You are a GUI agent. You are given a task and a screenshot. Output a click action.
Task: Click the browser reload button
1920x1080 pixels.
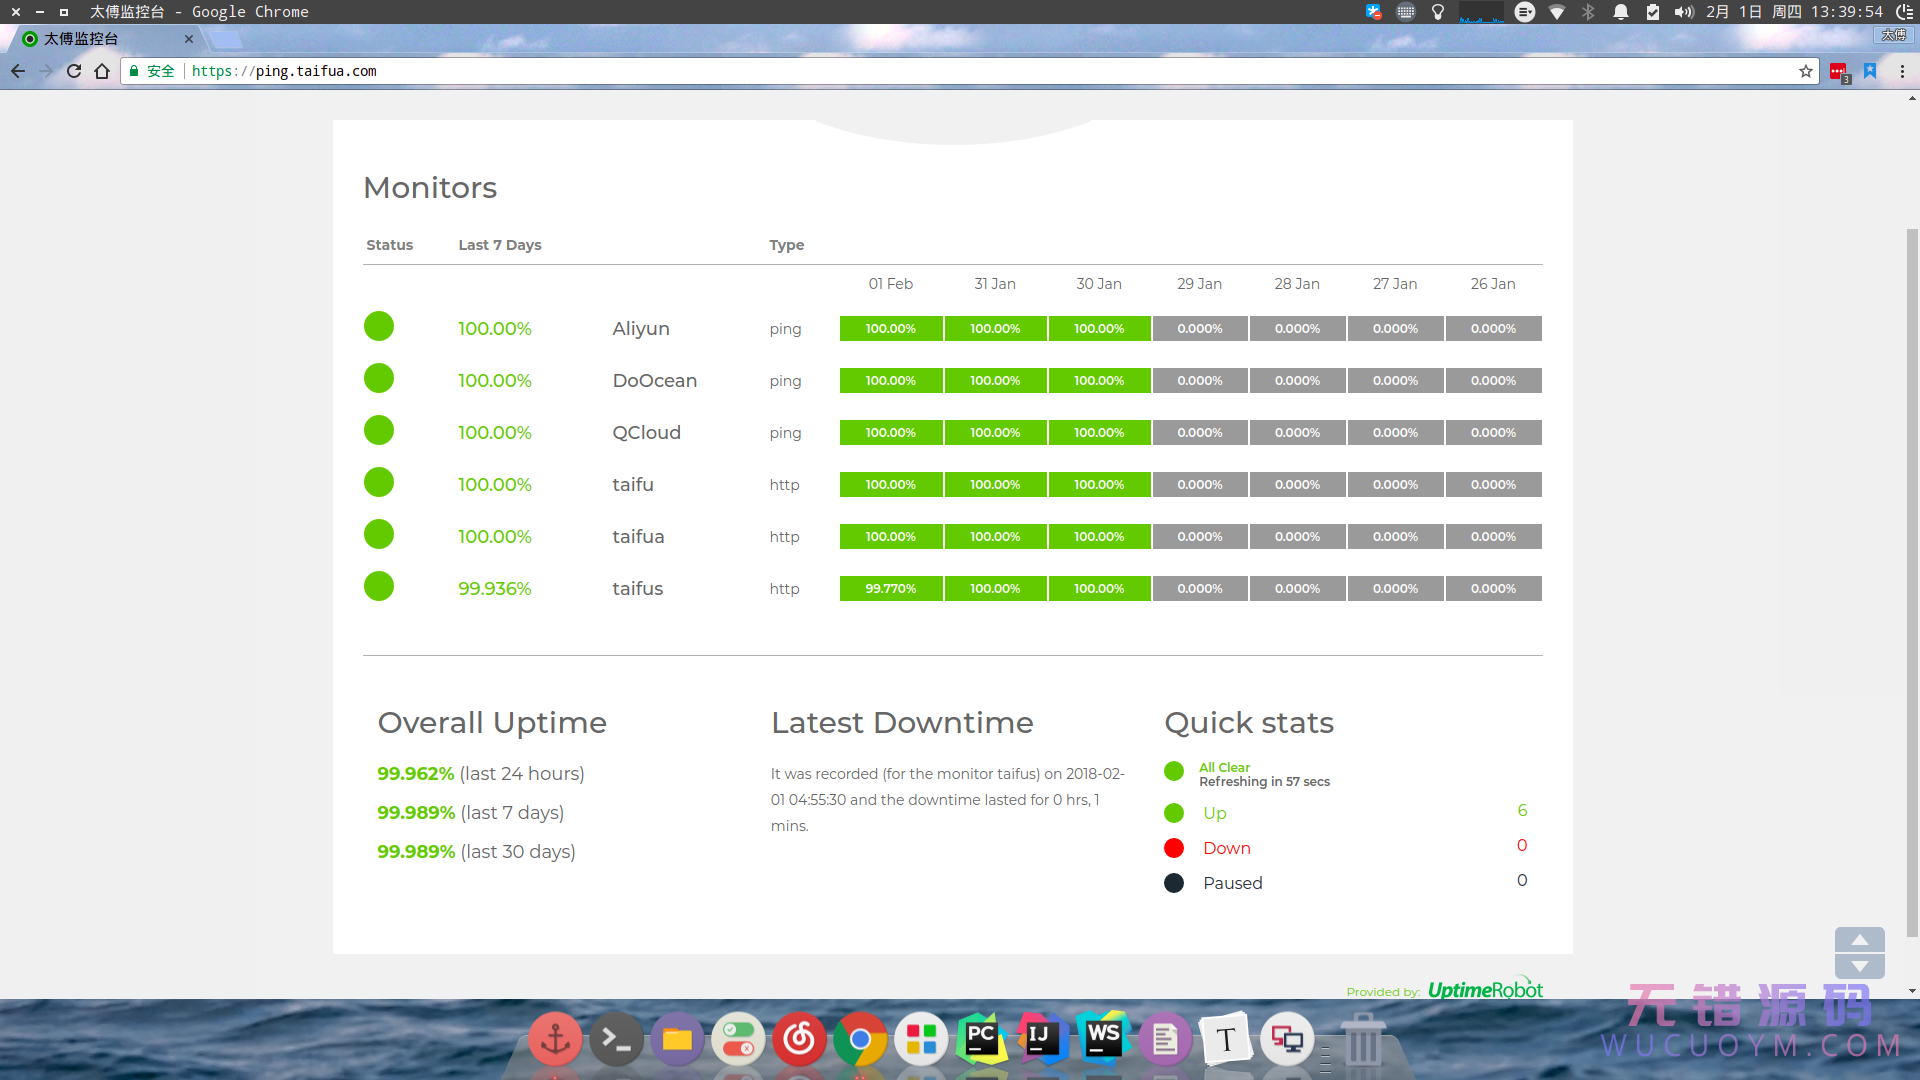74,71
